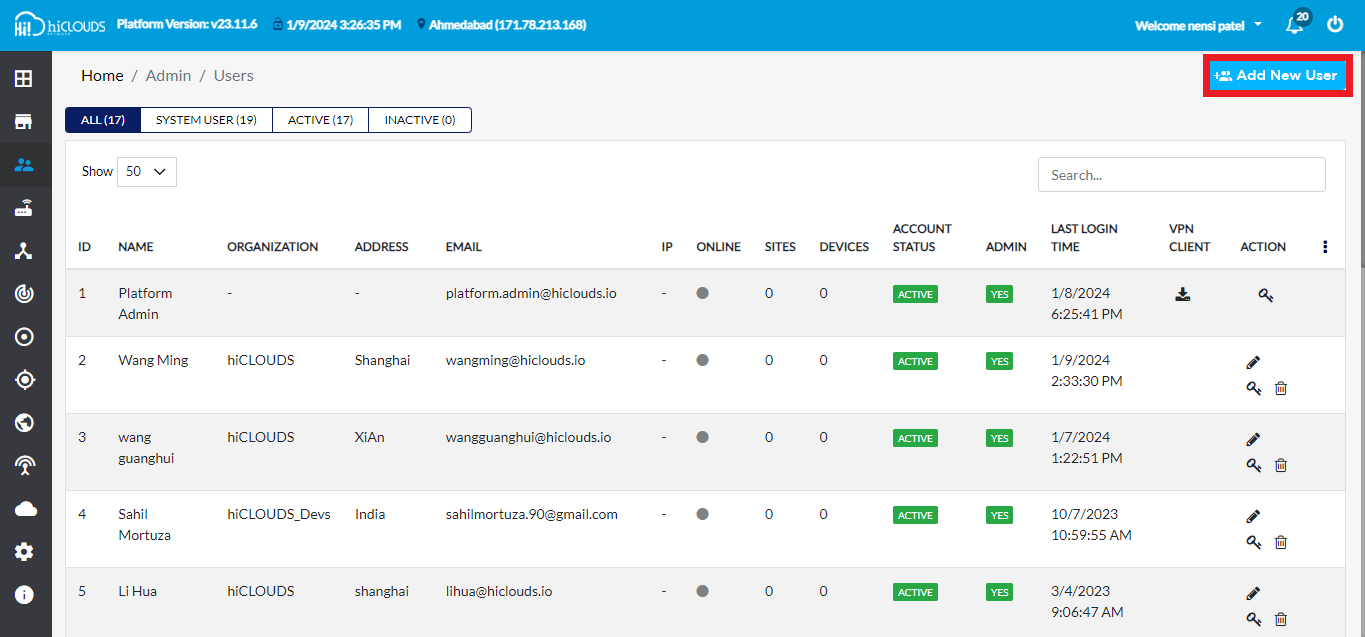Open the radar sweep icon in sidebar
The width and height of the screenshot is (1365, 637).
click(x=24, y=294)
